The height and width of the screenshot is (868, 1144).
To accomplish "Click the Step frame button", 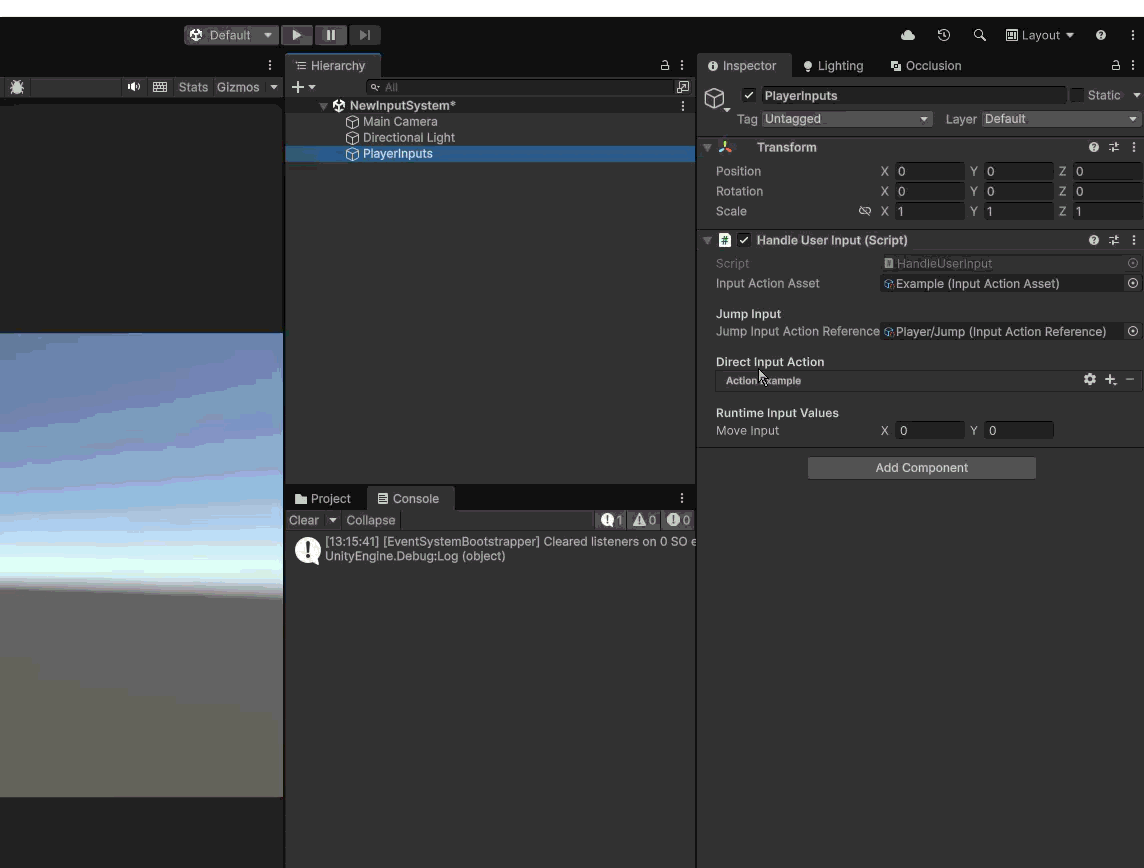I will (365, 35).
